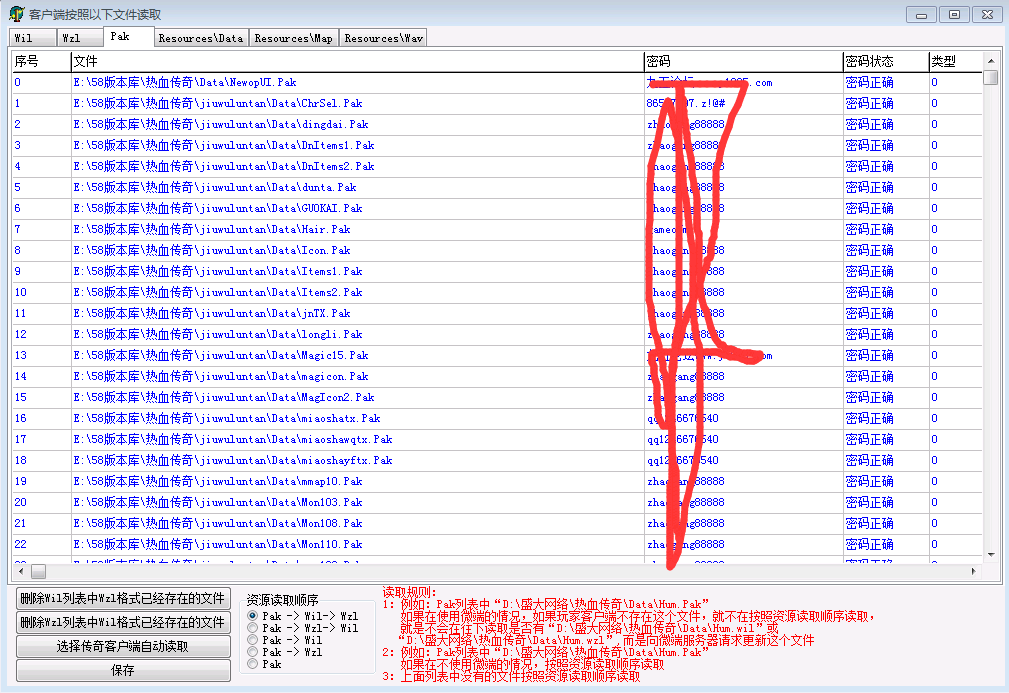1009x693 pixels.
Task: Click 选择传奇客户端自动读取 button
Action: point(123,646)
